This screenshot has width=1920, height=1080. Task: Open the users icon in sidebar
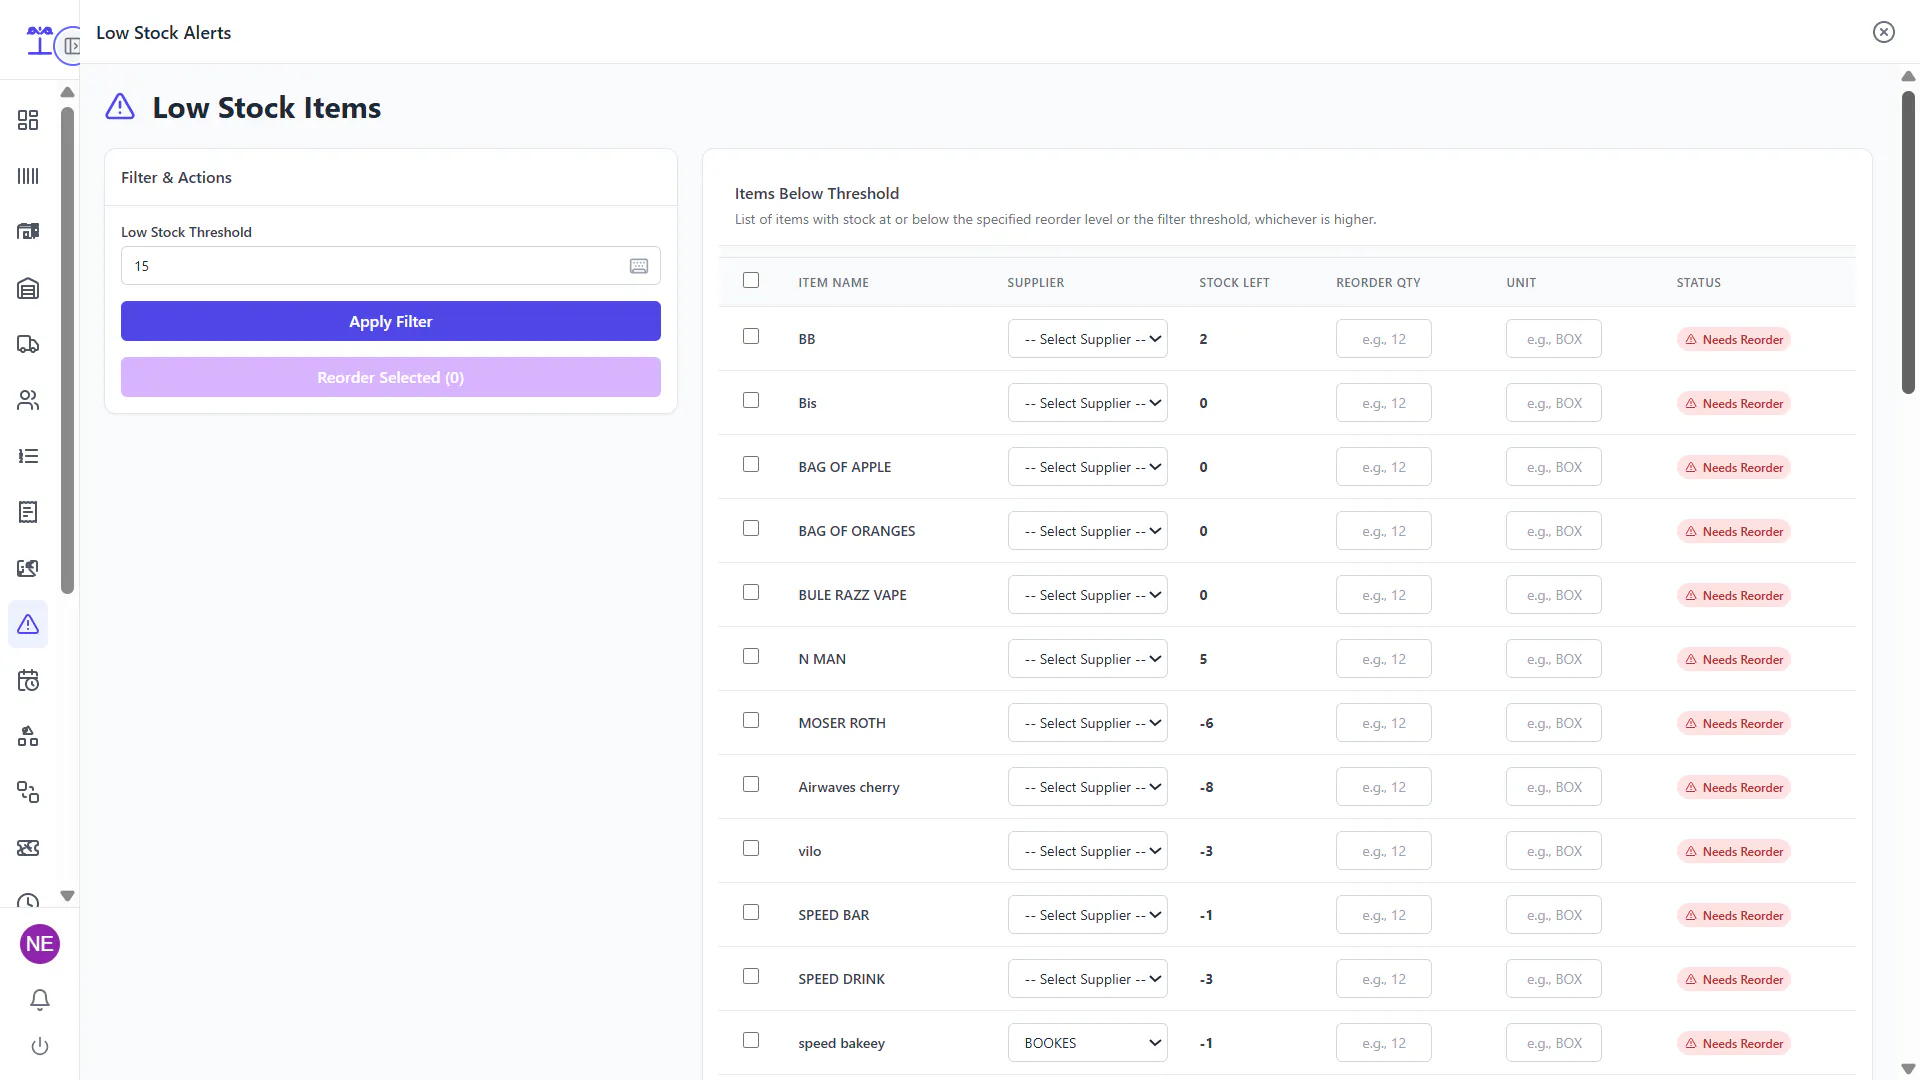(x=28, y=400)
